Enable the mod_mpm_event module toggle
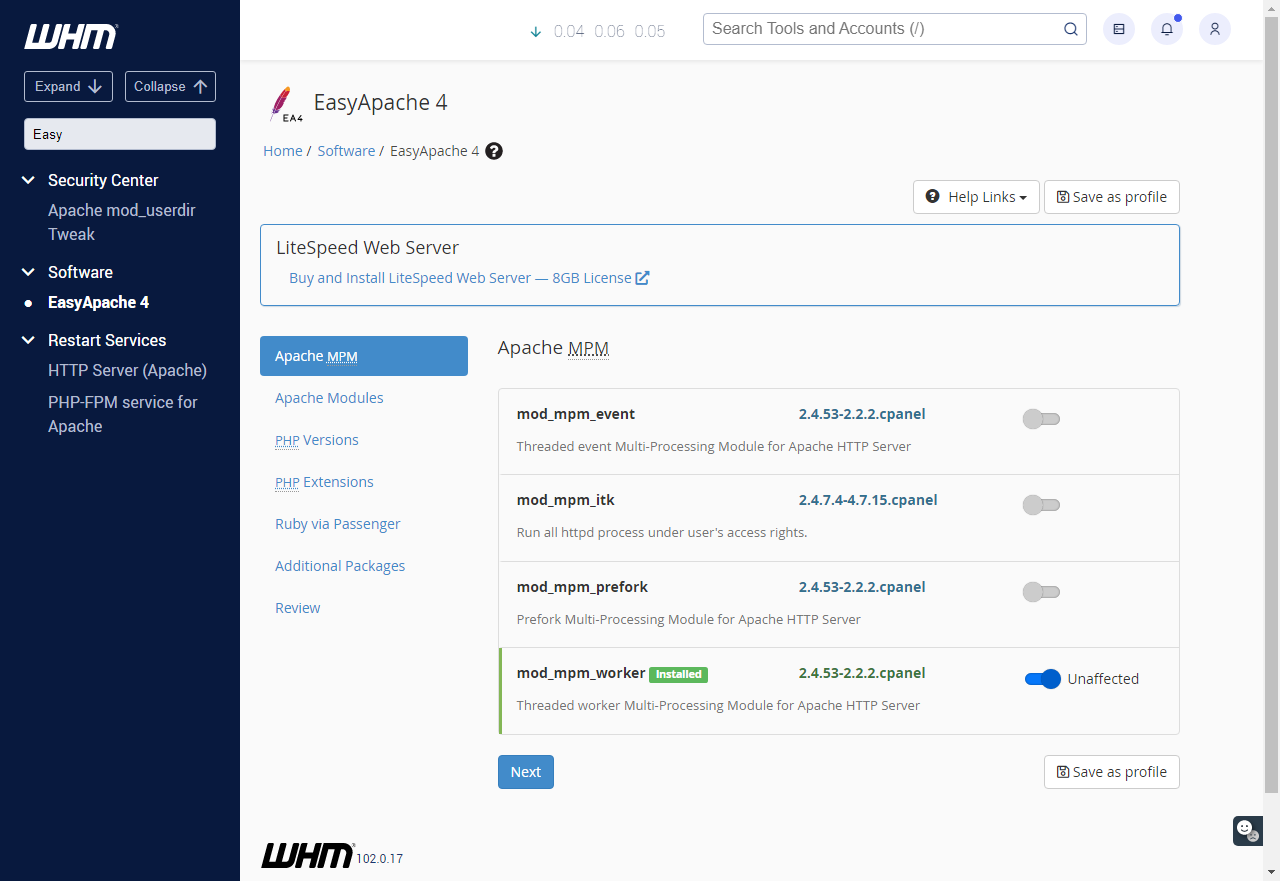Viewport: 1280px width, 881px height. (1041, 419)
